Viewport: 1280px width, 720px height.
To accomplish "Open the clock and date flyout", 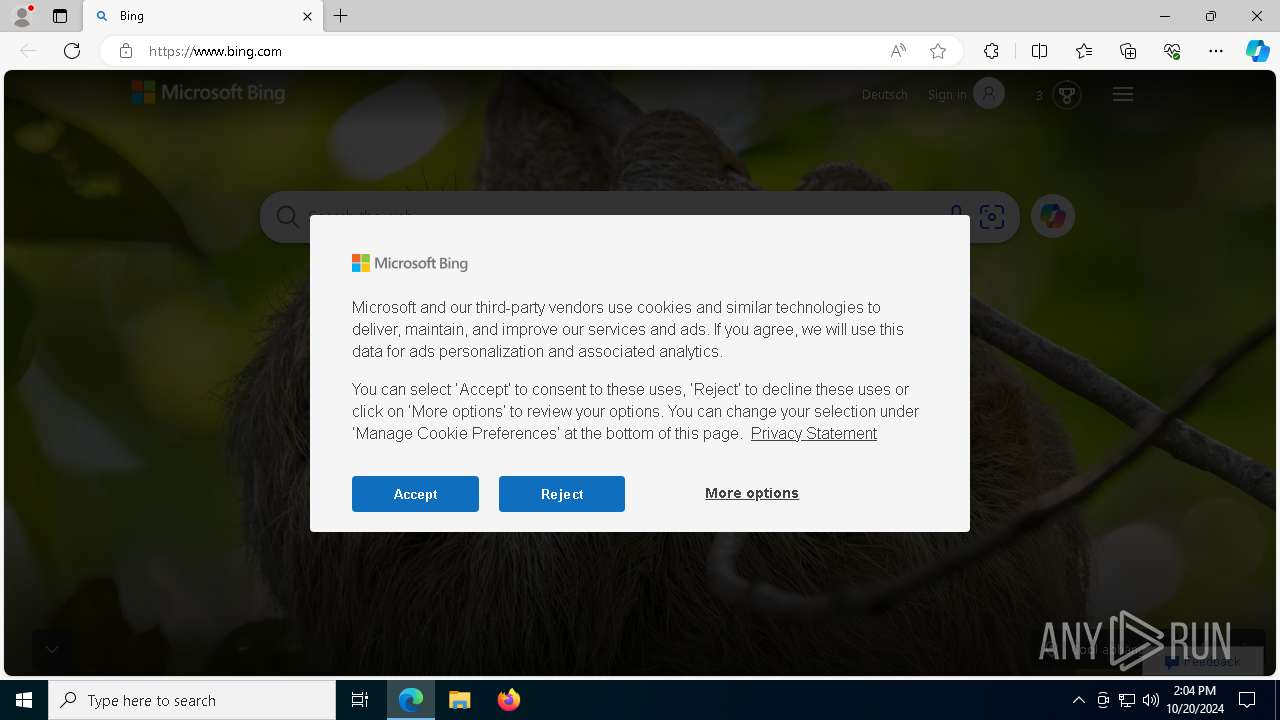I will pyautogui.click(x=1195, y=700).
